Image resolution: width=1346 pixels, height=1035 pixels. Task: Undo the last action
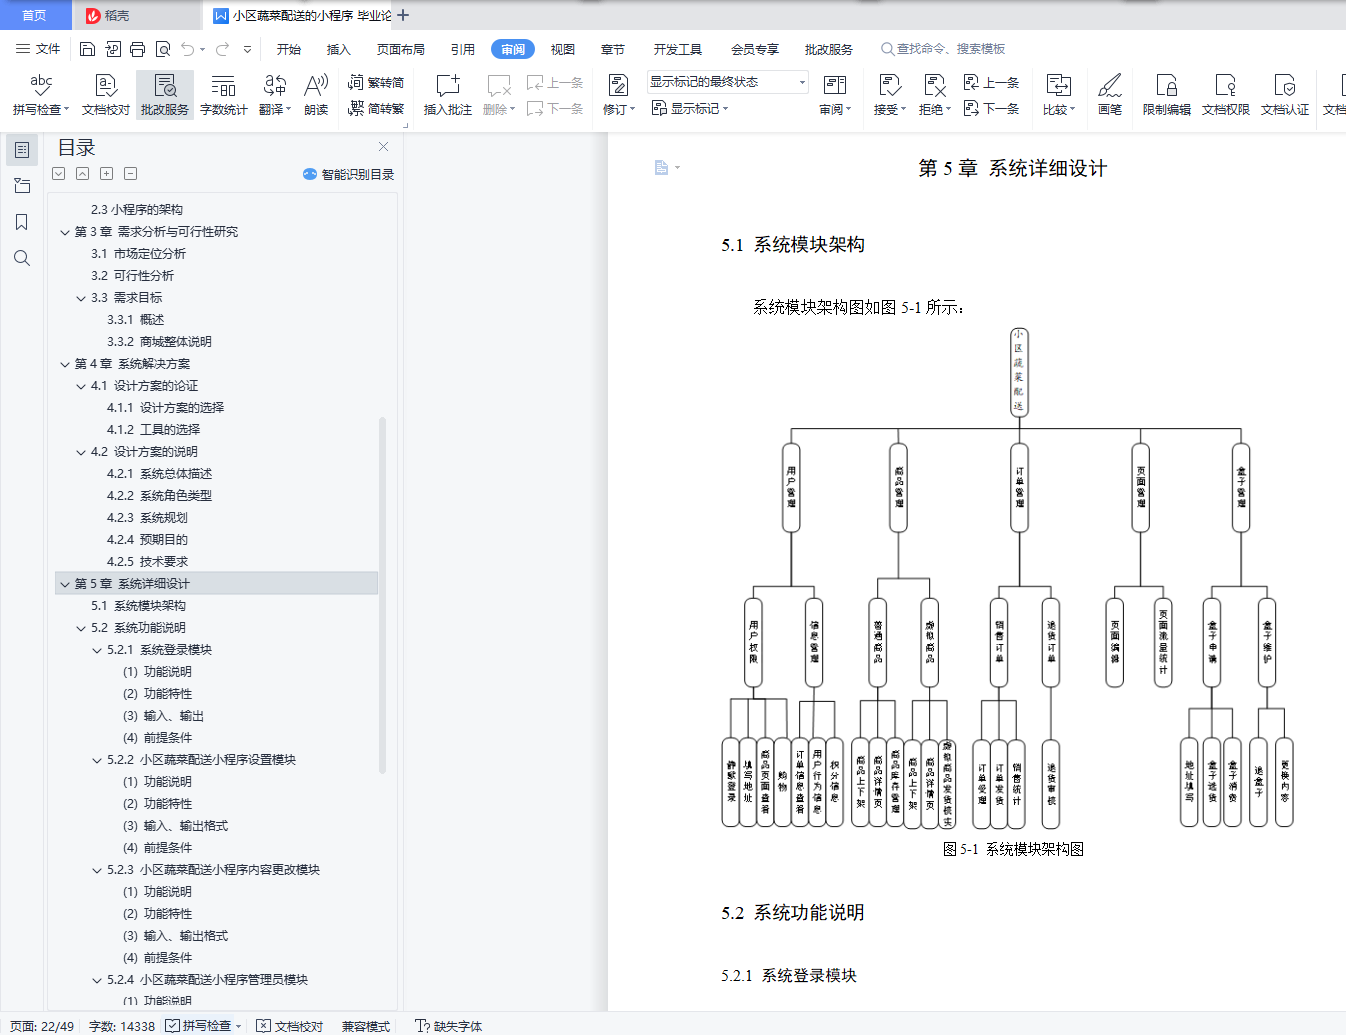(187, 49)
